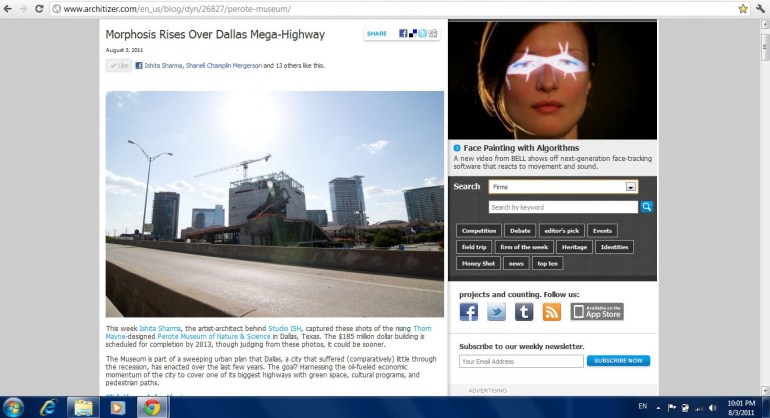Image resolution: width=770 pixels, height=418 pixels.
Task: Reload the page using refresh icon
Action: tap(39, 8)
